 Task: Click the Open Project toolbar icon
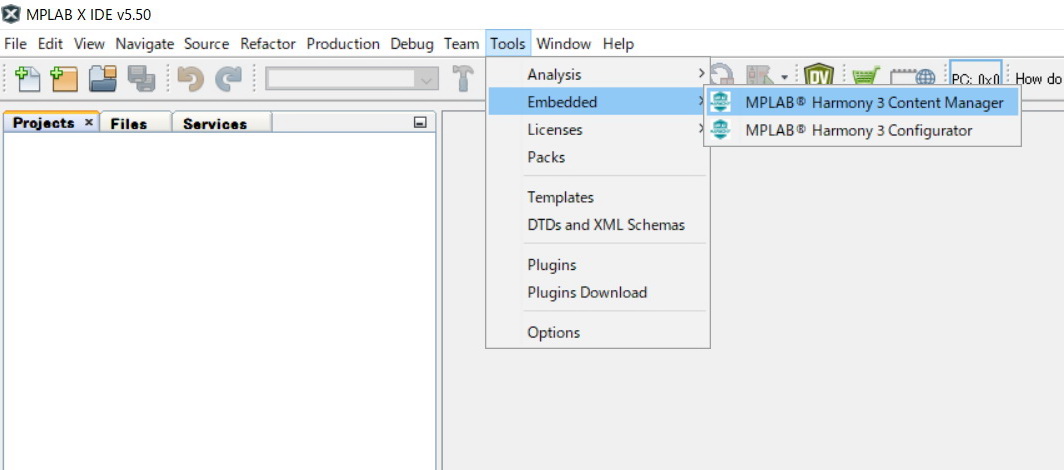[103, 79]
